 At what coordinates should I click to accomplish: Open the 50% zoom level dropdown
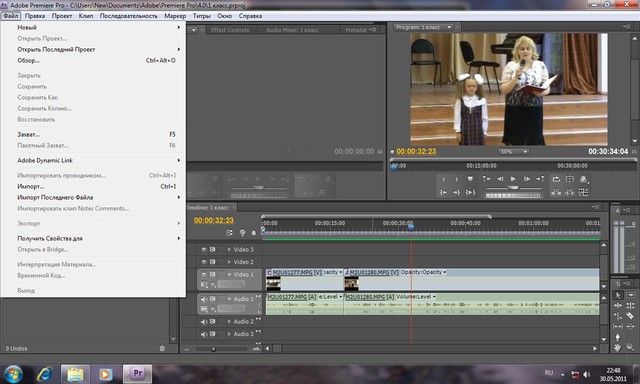pyautogui.click(x=513, y=151)
